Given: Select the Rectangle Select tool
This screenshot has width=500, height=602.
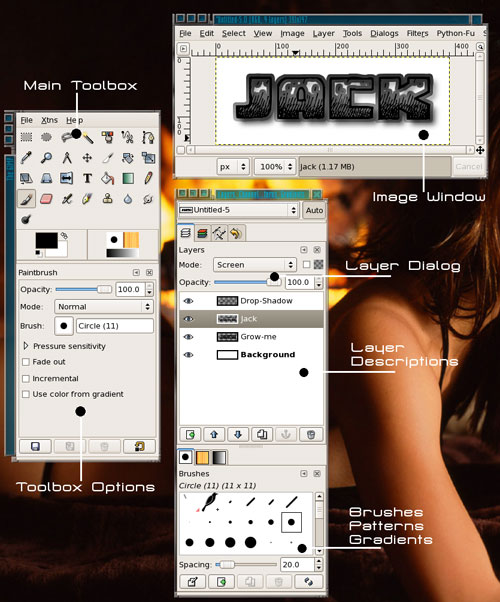Looking at the screenshot, I should tap(26, 137).
